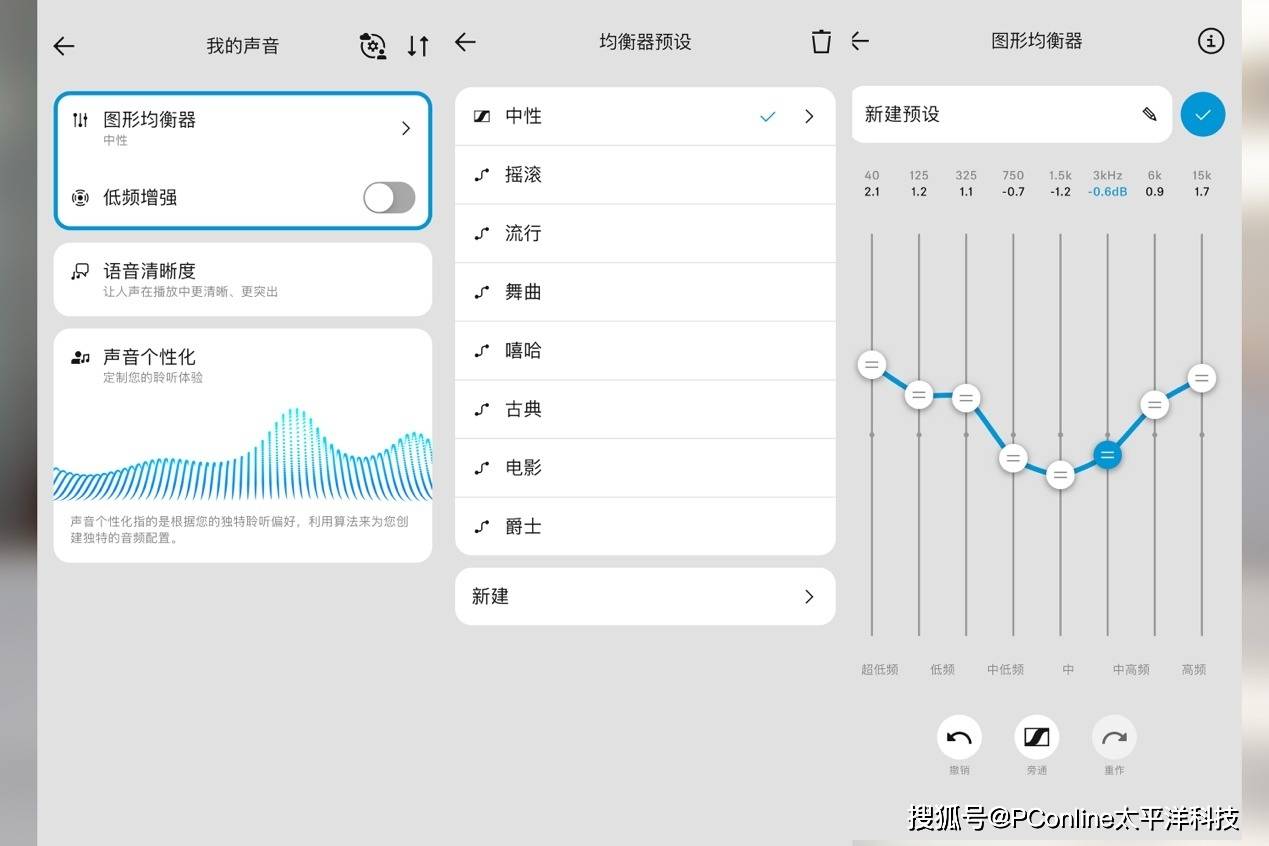
Task: Expand 图形均衡器 via its chevron
Action: click(x=406, y=128)
